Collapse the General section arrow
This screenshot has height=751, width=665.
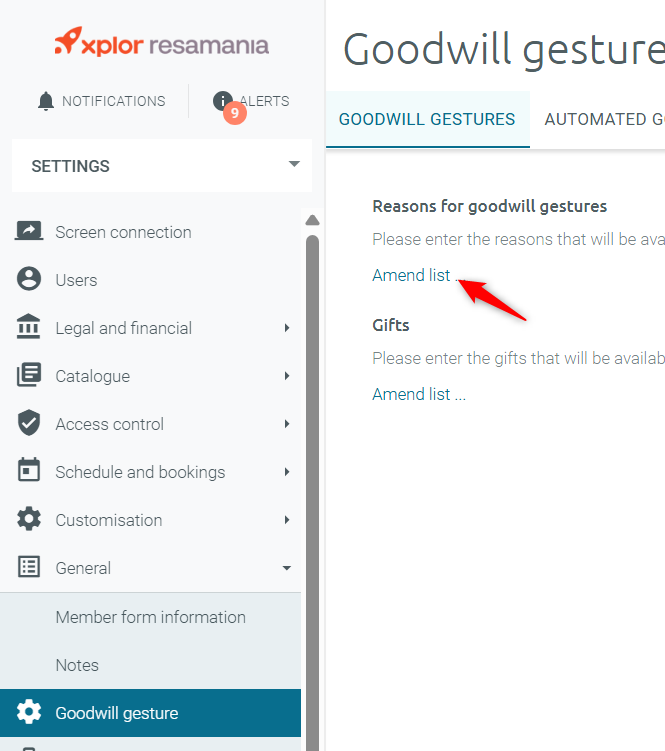click(x=287, y=568)
